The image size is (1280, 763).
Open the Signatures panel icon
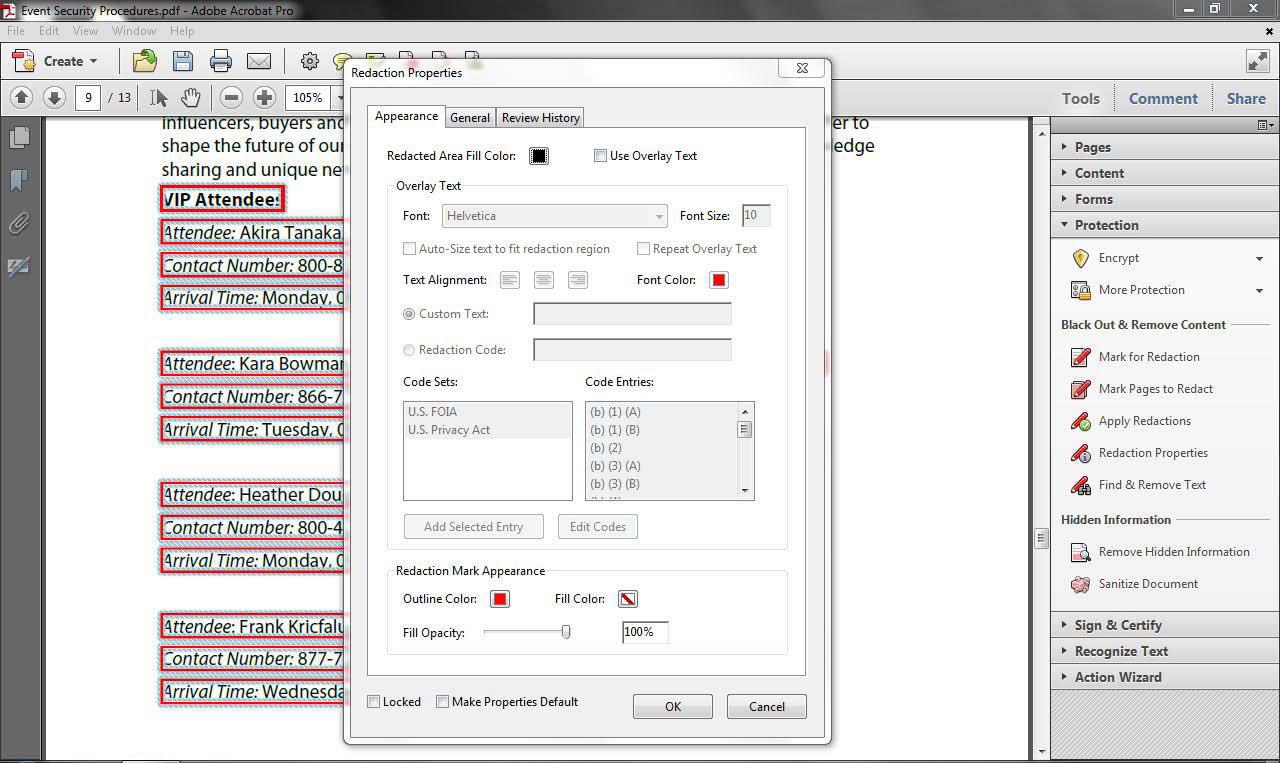pyautogui.click(x=18, y=266)
